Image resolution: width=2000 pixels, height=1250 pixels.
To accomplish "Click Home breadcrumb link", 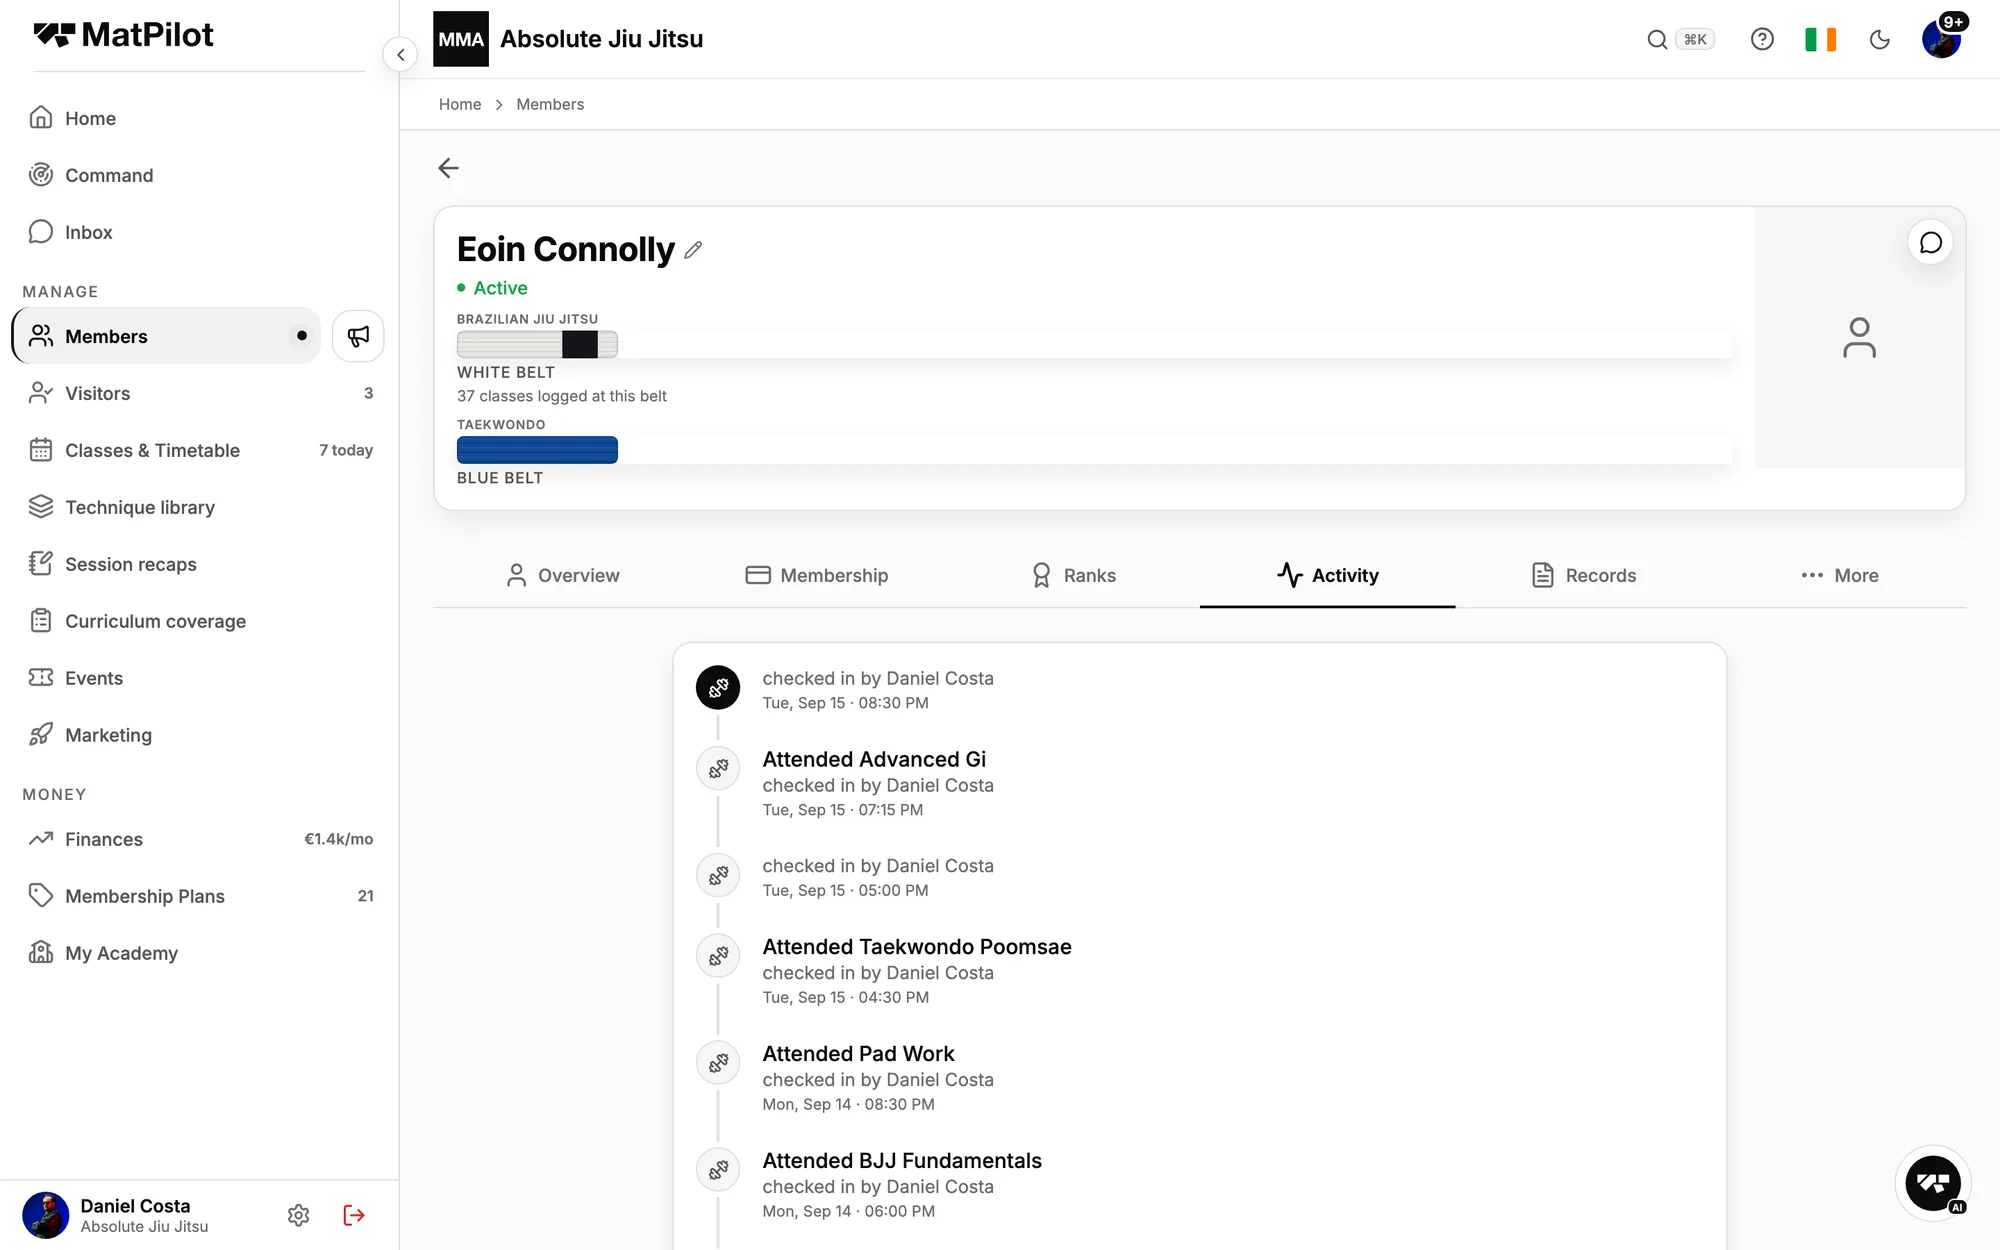I will point(460,104).
